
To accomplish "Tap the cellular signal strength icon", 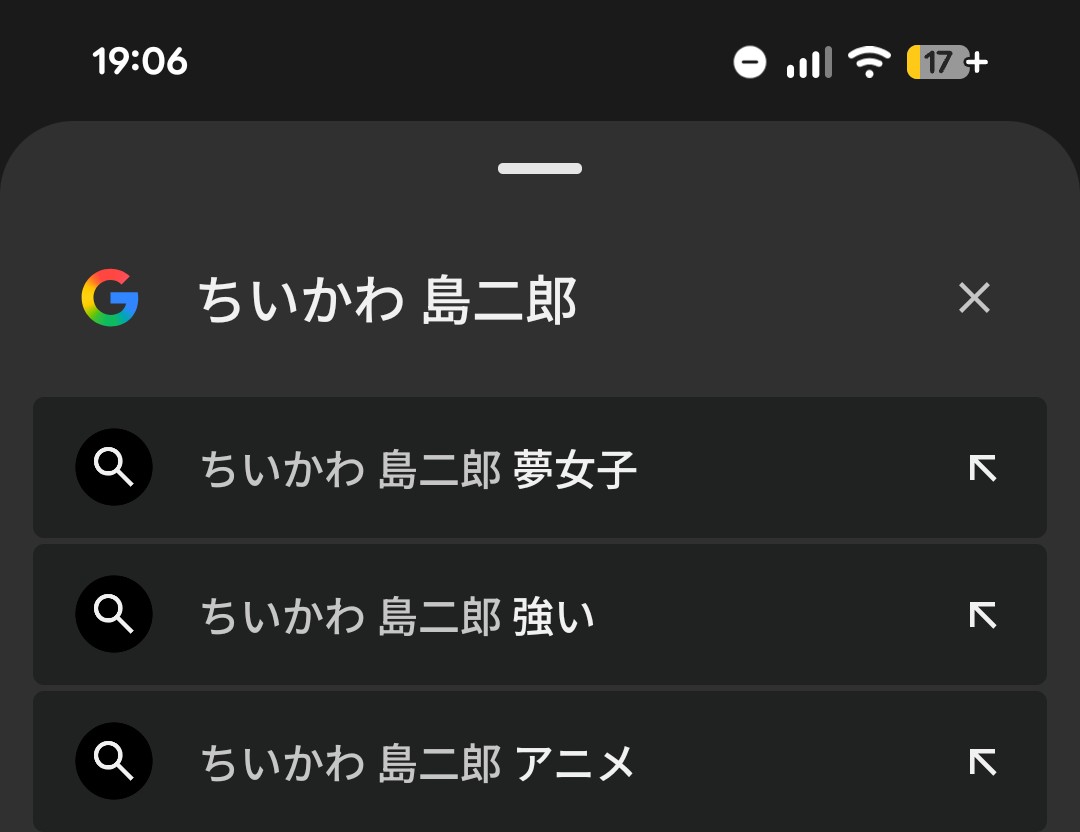I will coord(808,63).
